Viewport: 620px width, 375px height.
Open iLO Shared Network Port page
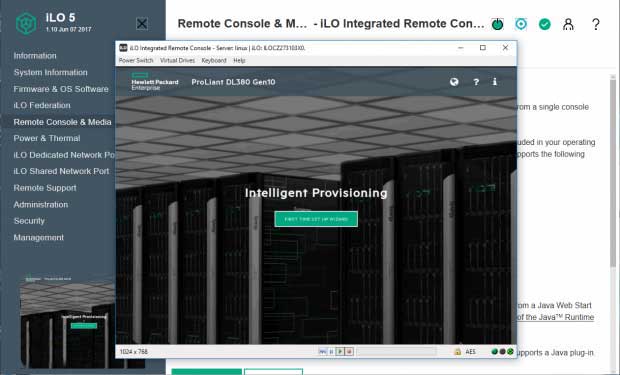[61, 171]
